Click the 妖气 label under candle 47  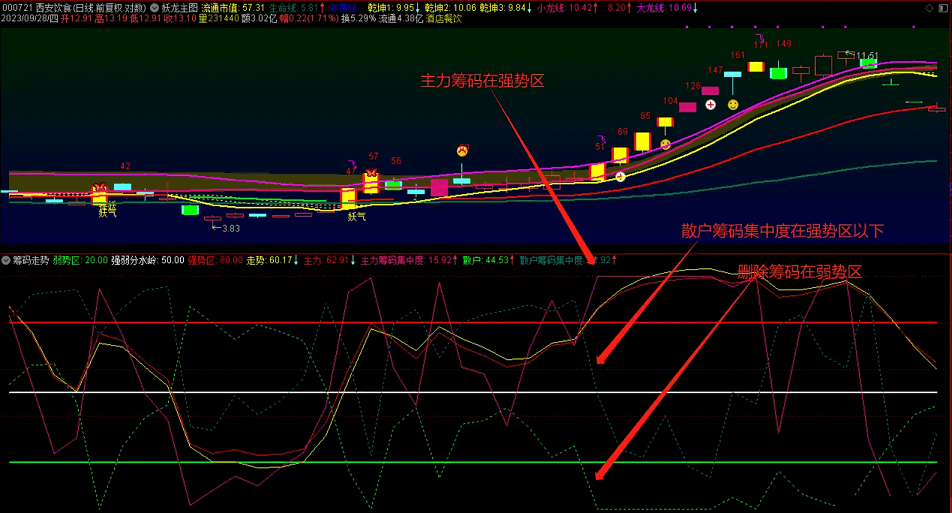[x=356, y=216]
